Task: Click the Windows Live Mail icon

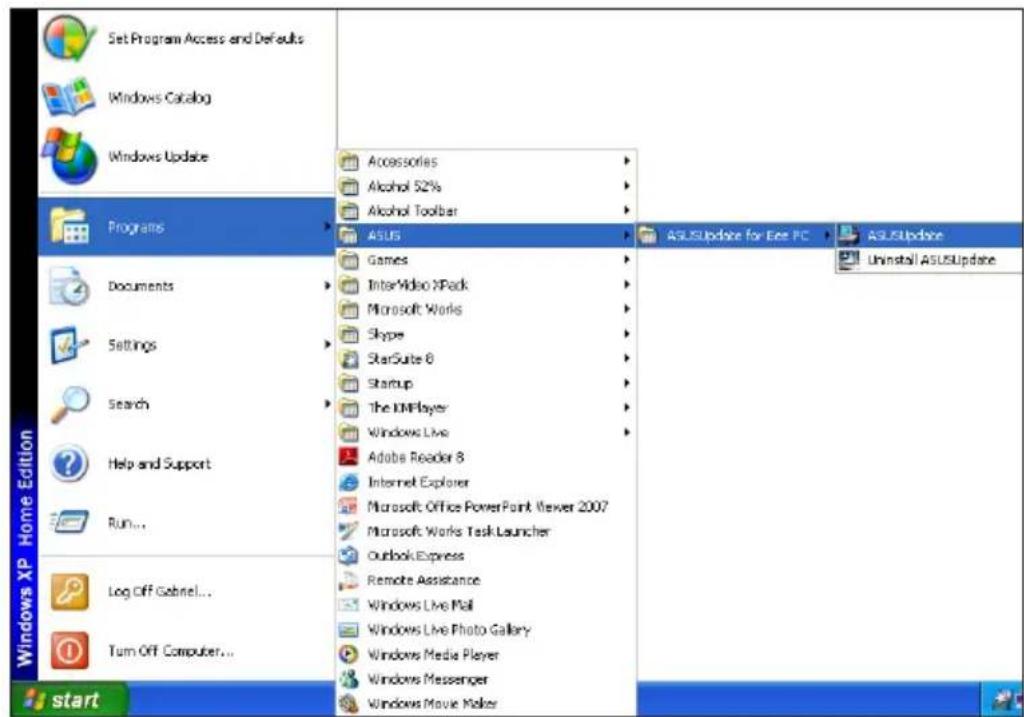Action: [x=349, y=605]
